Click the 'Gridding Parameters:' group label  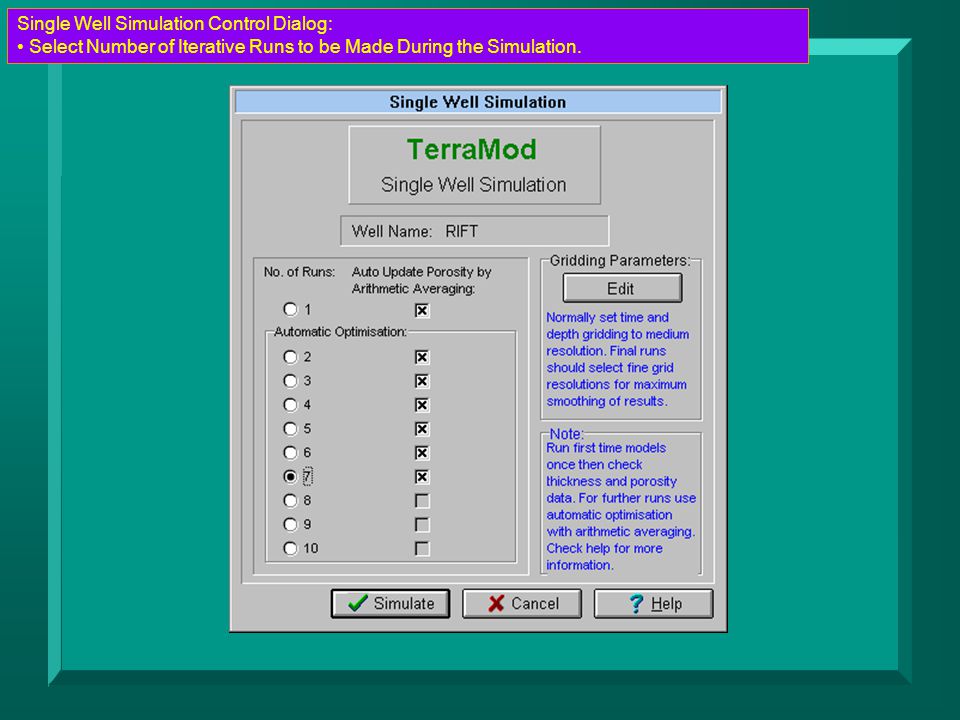[620, 261]
